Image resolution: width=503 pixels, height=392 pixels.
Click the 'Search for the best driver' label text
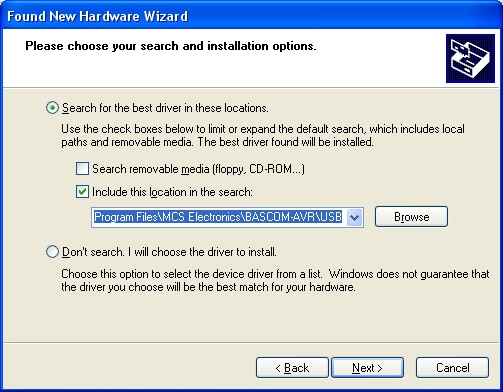point(165,108)
